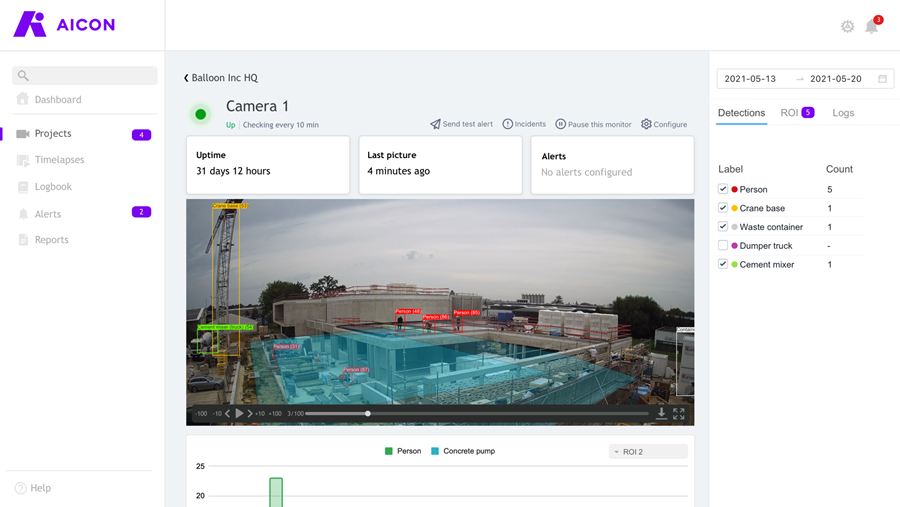Open notifications bell with red badge
The height and width of the screenshot is (507, 900).
tap(872, 25)
